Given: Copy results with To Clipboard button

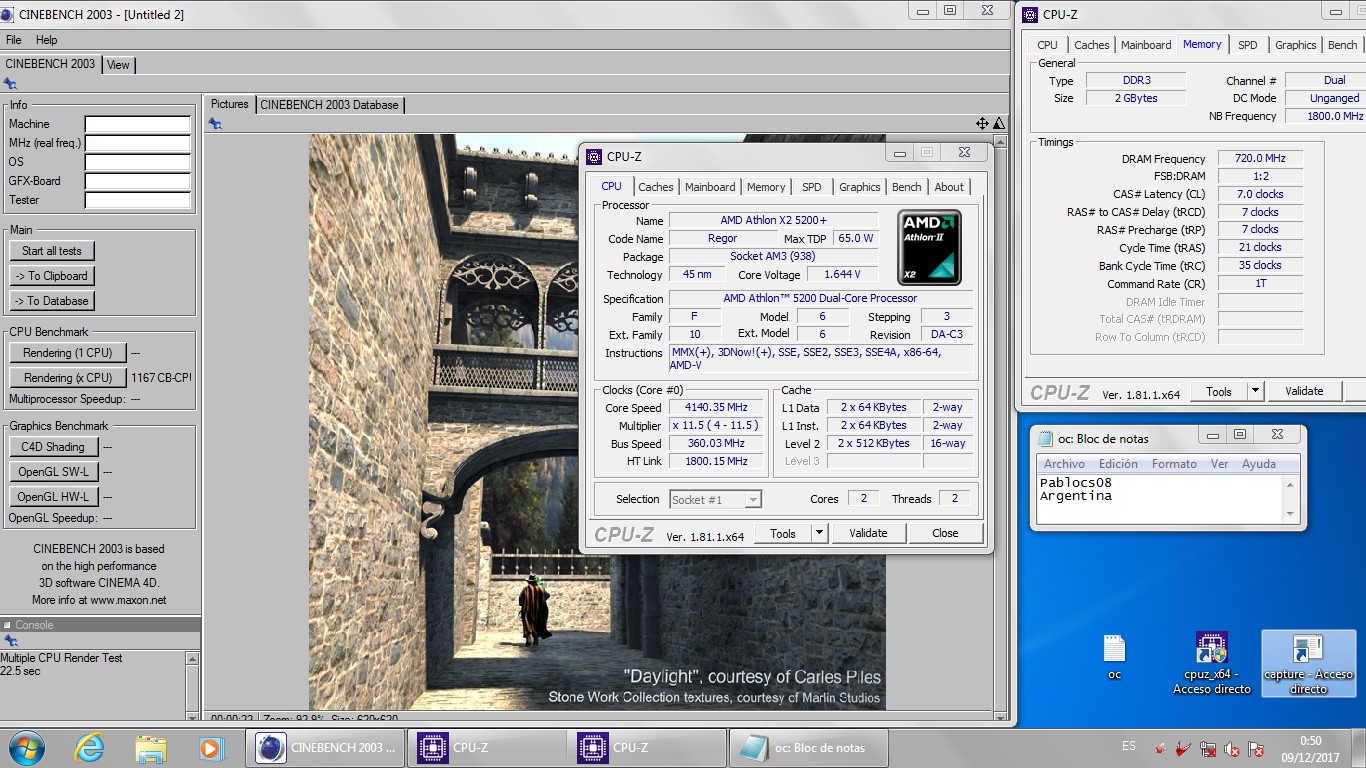Looking at the screenshot, I should pyautogui.click(x=52, y=276).
